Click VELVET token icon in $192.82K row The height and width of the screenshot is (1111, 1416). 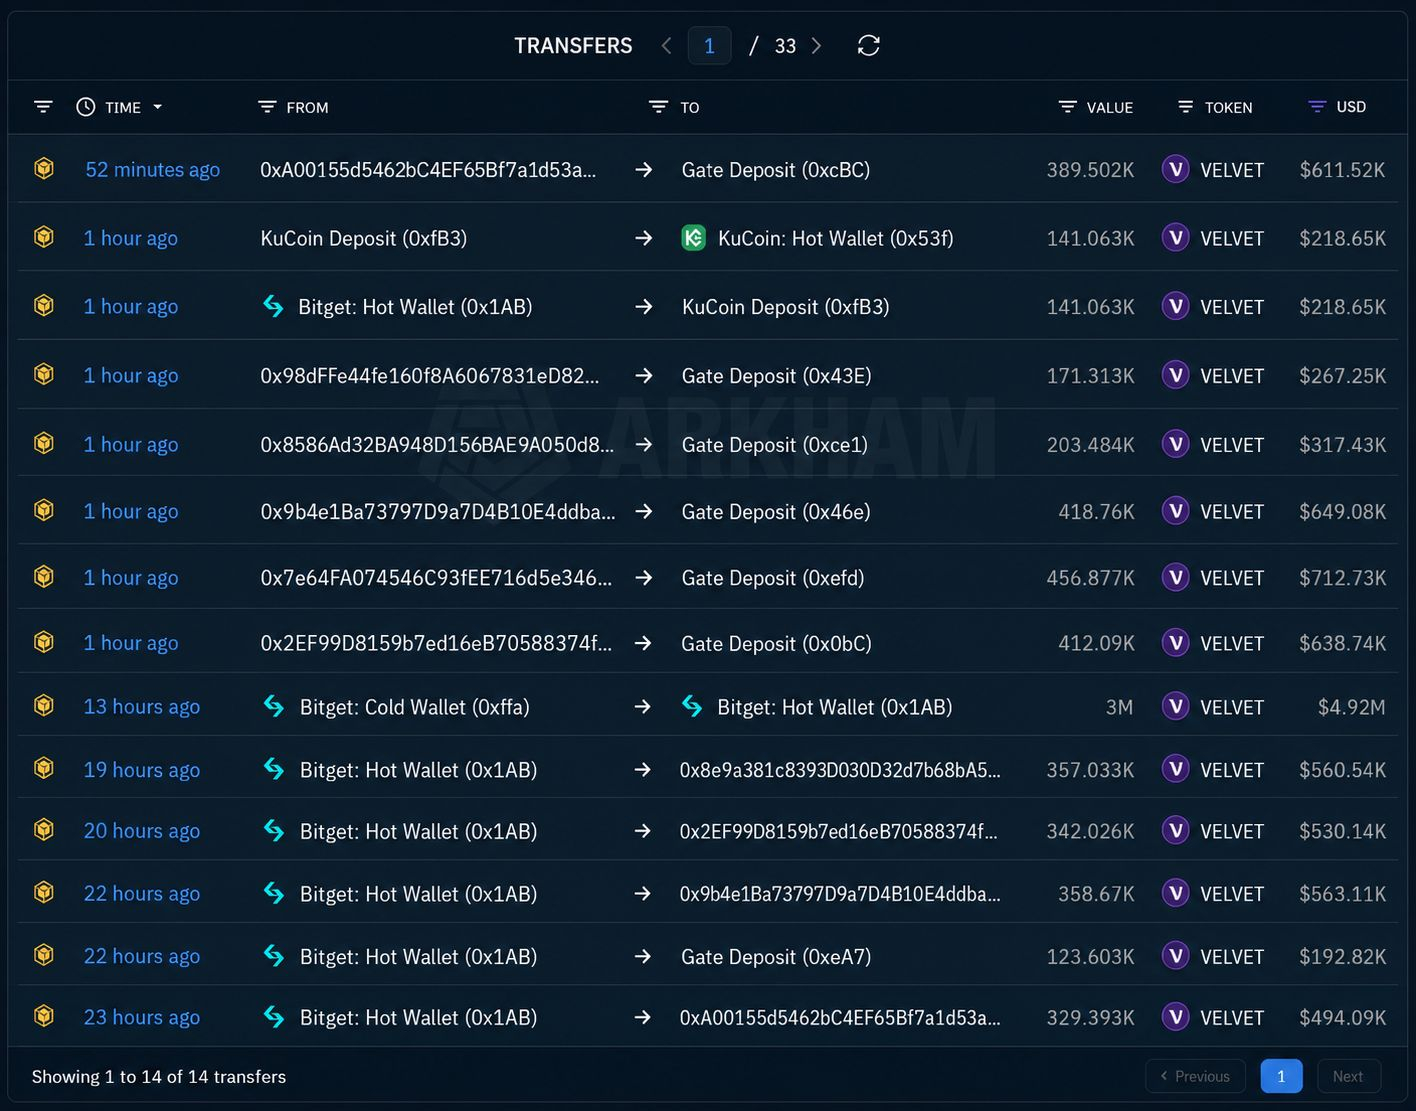click(1176, 956)
